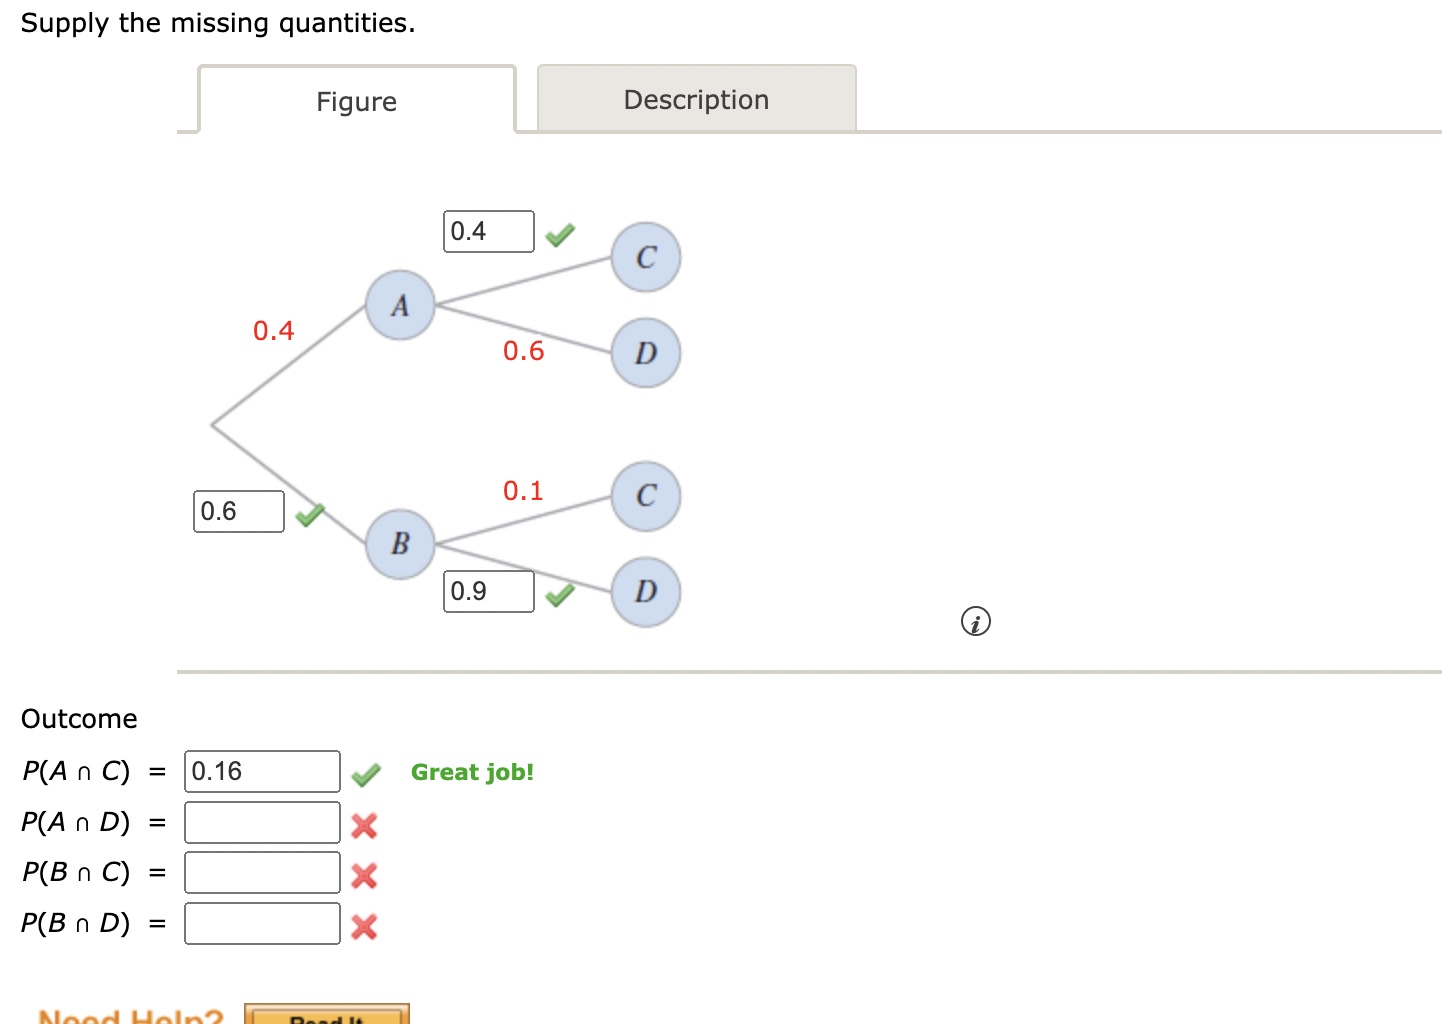
Task: Click the P(A ∩ D) answer field
Action: coord(262,822)
